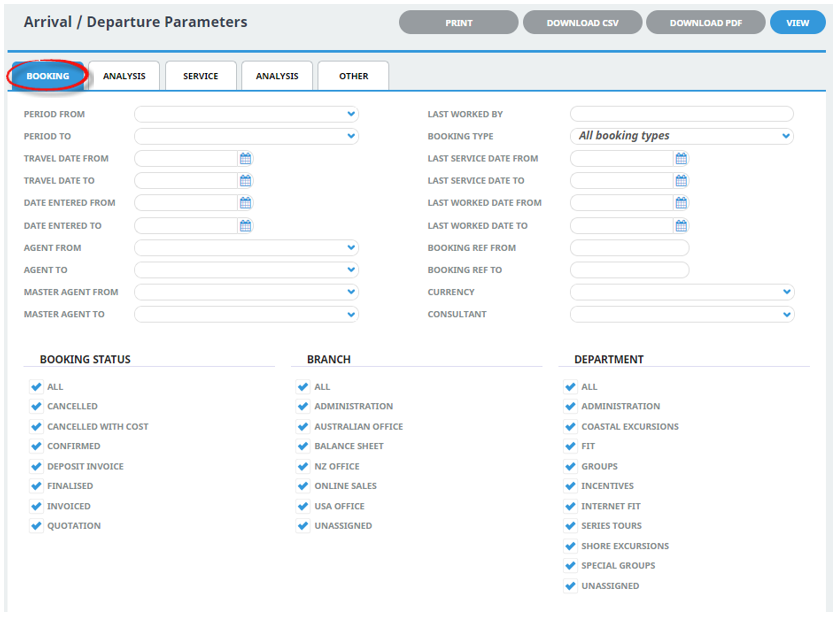Click the blue View button
The width and height of the screenshot is (840, 621).
click(798, 23)
